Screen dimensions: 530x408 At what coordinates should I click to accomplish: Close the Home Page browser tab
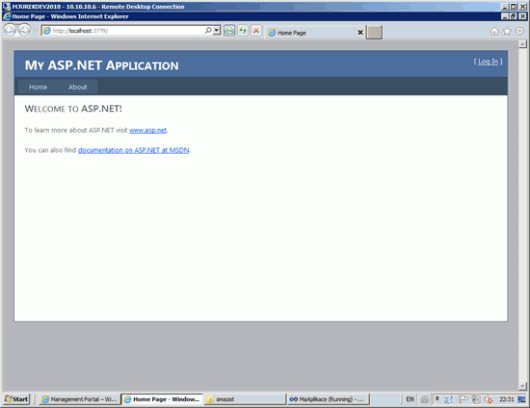coord(360,32)
